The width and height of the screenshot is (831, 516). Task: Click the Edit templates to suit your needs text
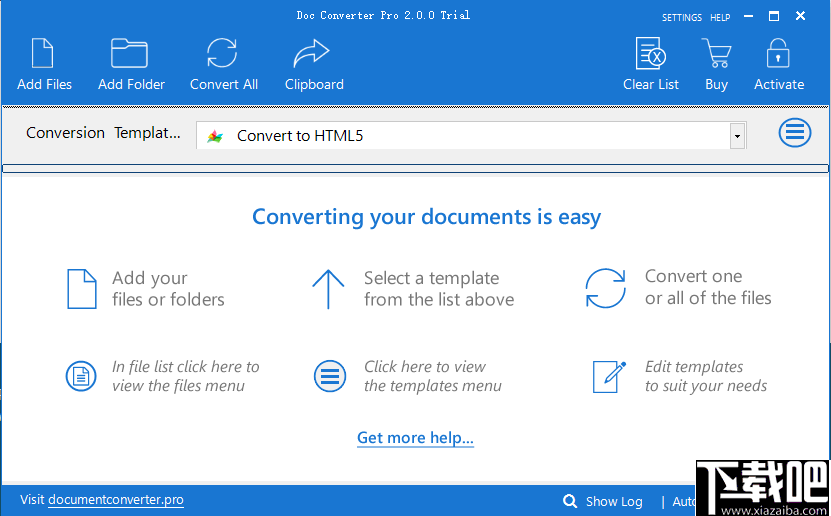[x=705, y=376]
